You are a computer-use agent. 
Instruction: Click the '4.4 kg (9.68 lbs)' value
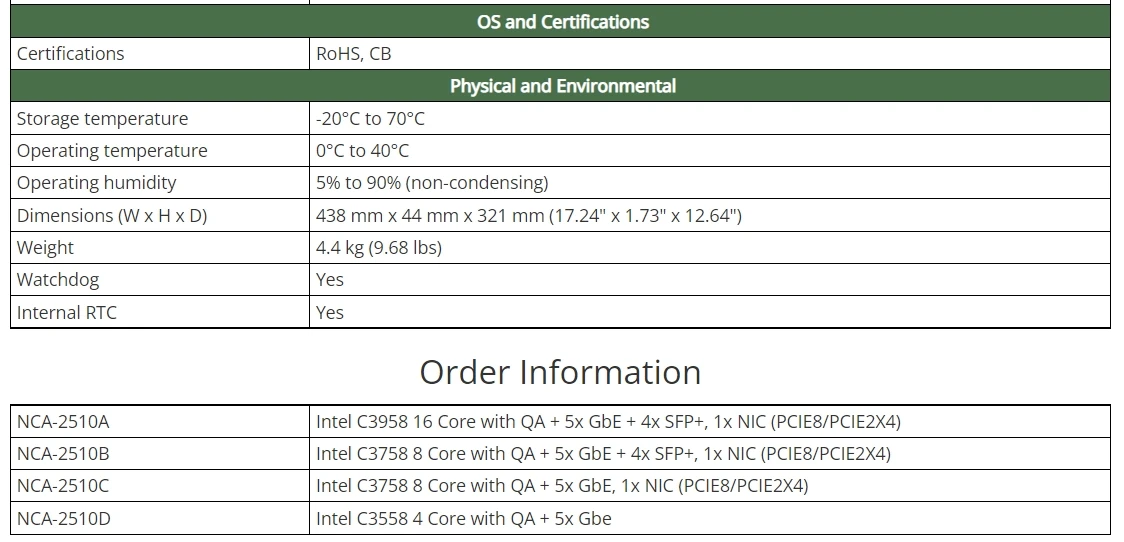coord(379,247)
